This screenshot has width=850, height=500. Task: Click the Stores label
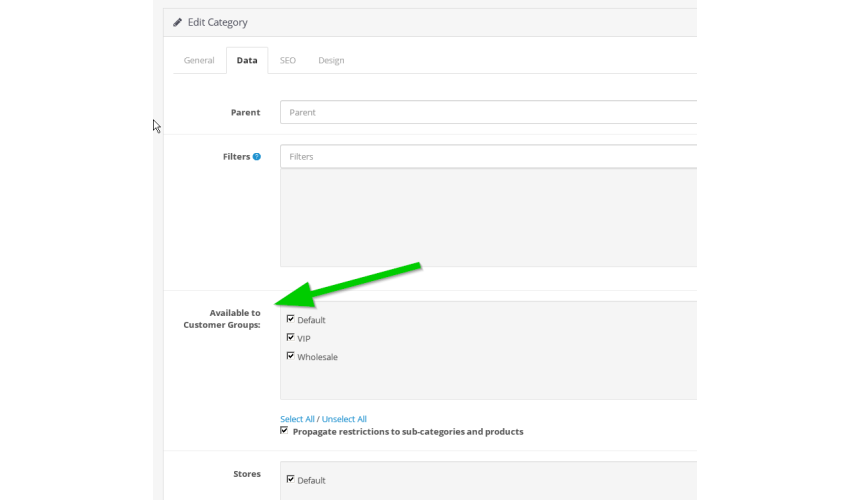click(247, 474)
